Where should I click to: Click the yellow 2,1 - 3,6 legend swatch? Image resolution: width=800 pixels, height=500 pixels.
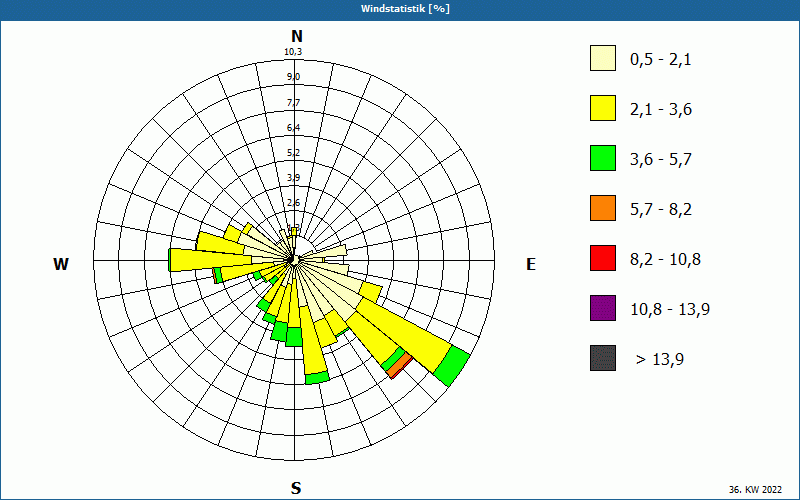(x=603, y=108)
